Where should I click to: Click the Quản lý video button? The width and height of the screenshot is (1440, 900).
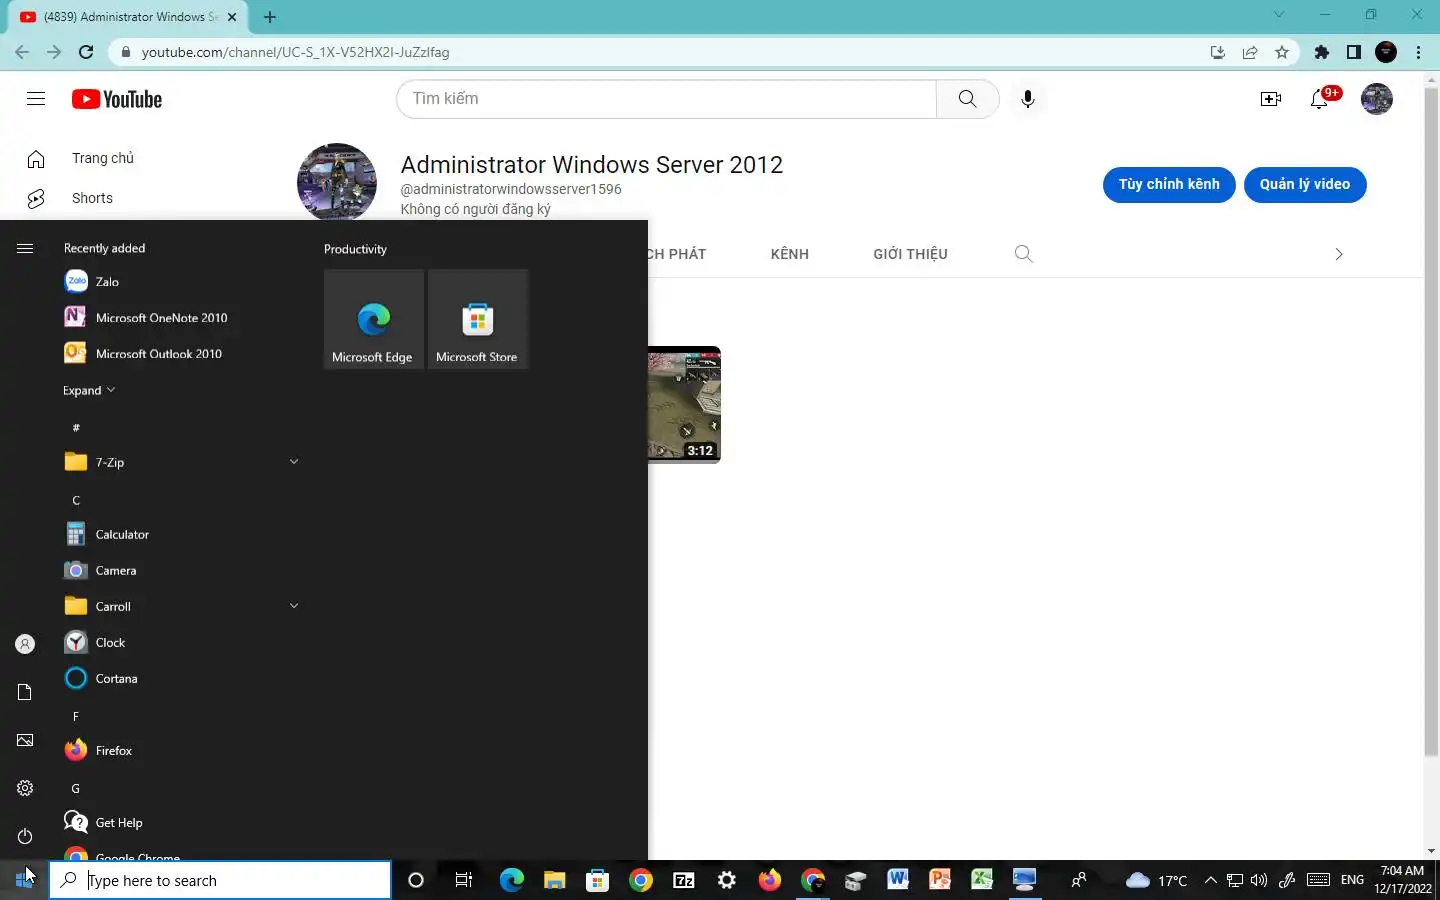pyautogui.click(x=1305, y=184)
